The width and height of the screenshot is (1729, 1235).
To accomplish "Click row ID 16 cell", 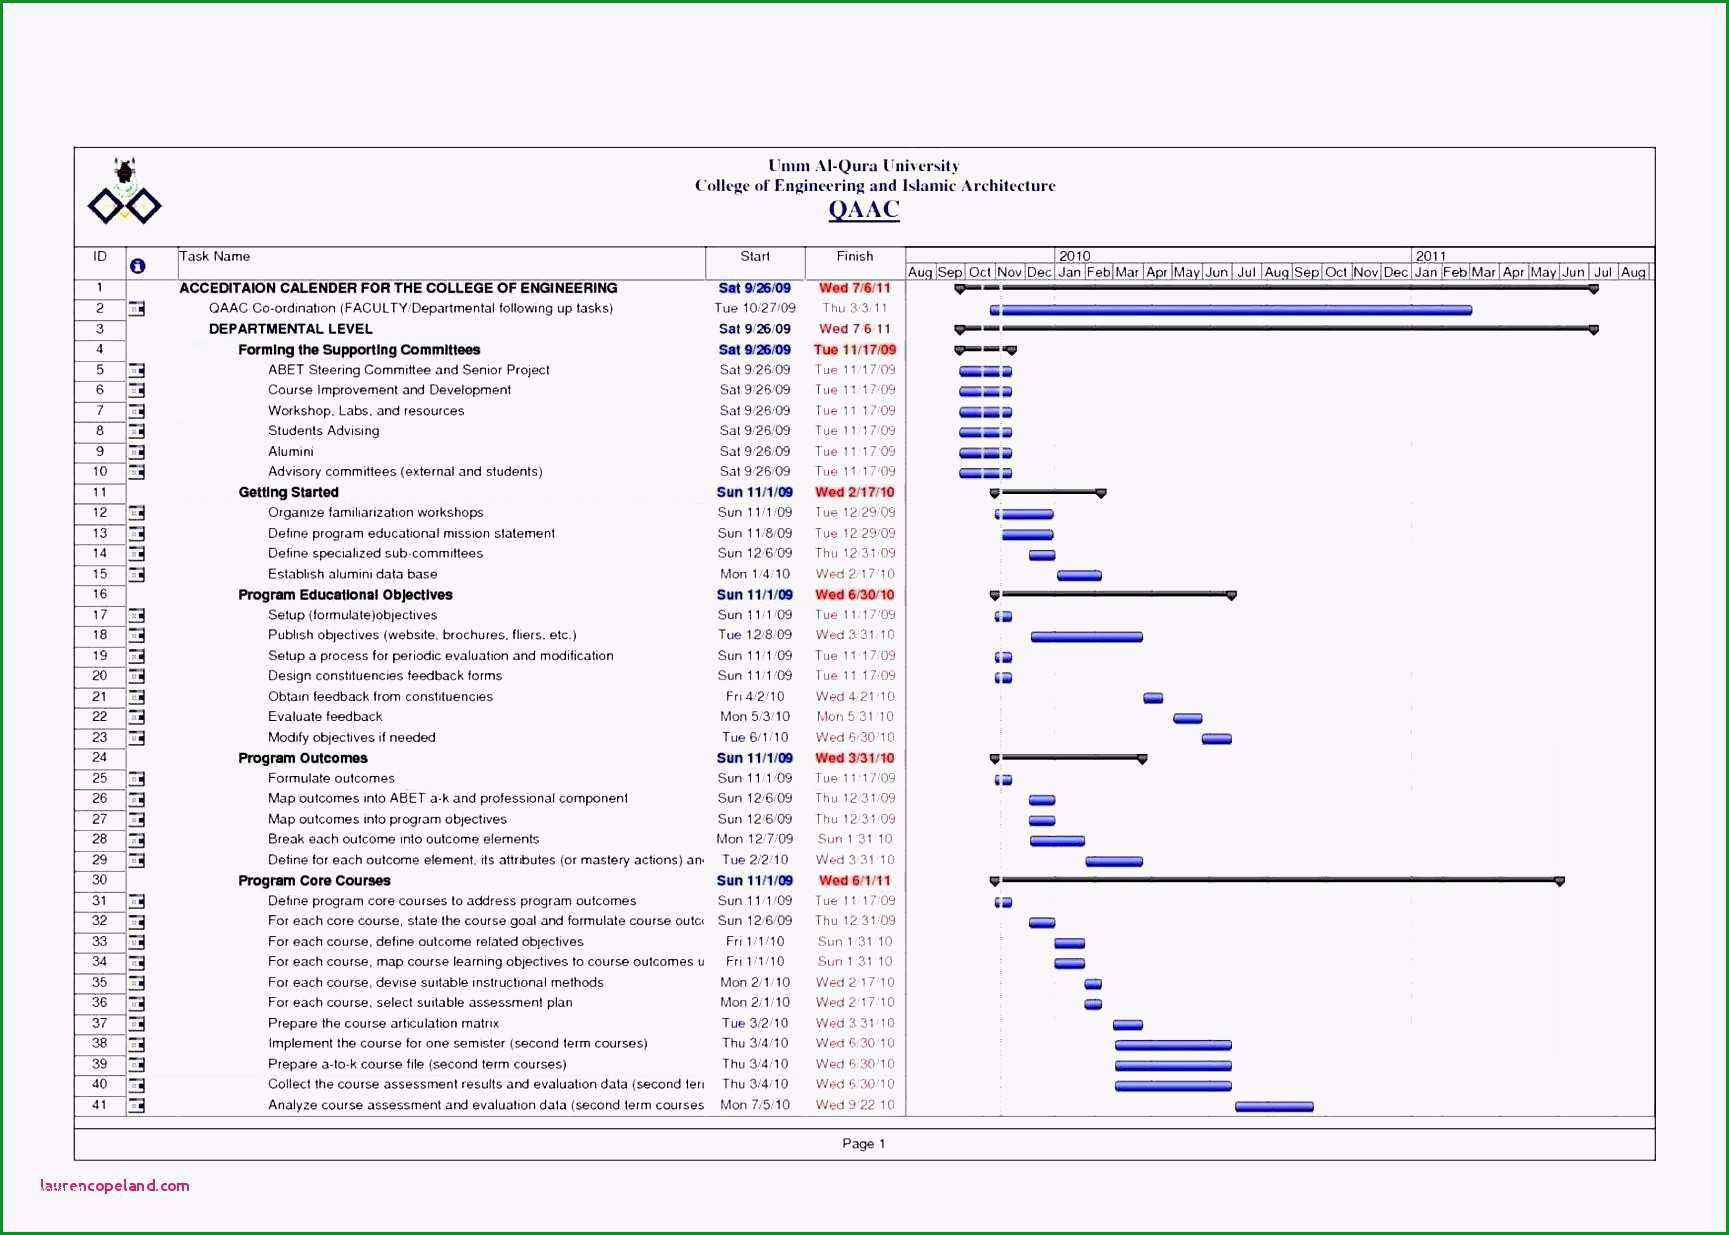I will click(100, 594).
